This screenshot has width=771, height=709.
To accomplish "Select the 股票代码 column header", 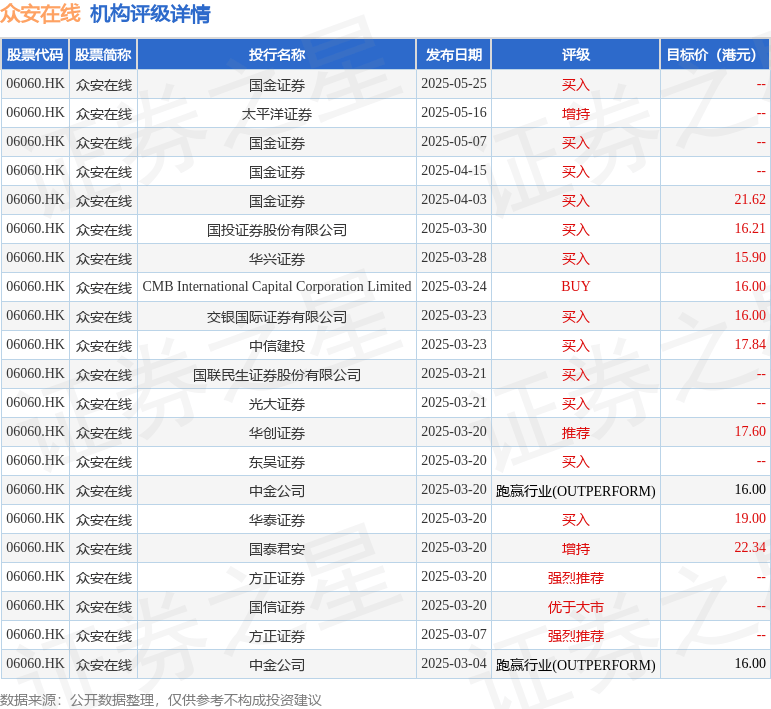I will pyautogui.click(x=35, y=55).
